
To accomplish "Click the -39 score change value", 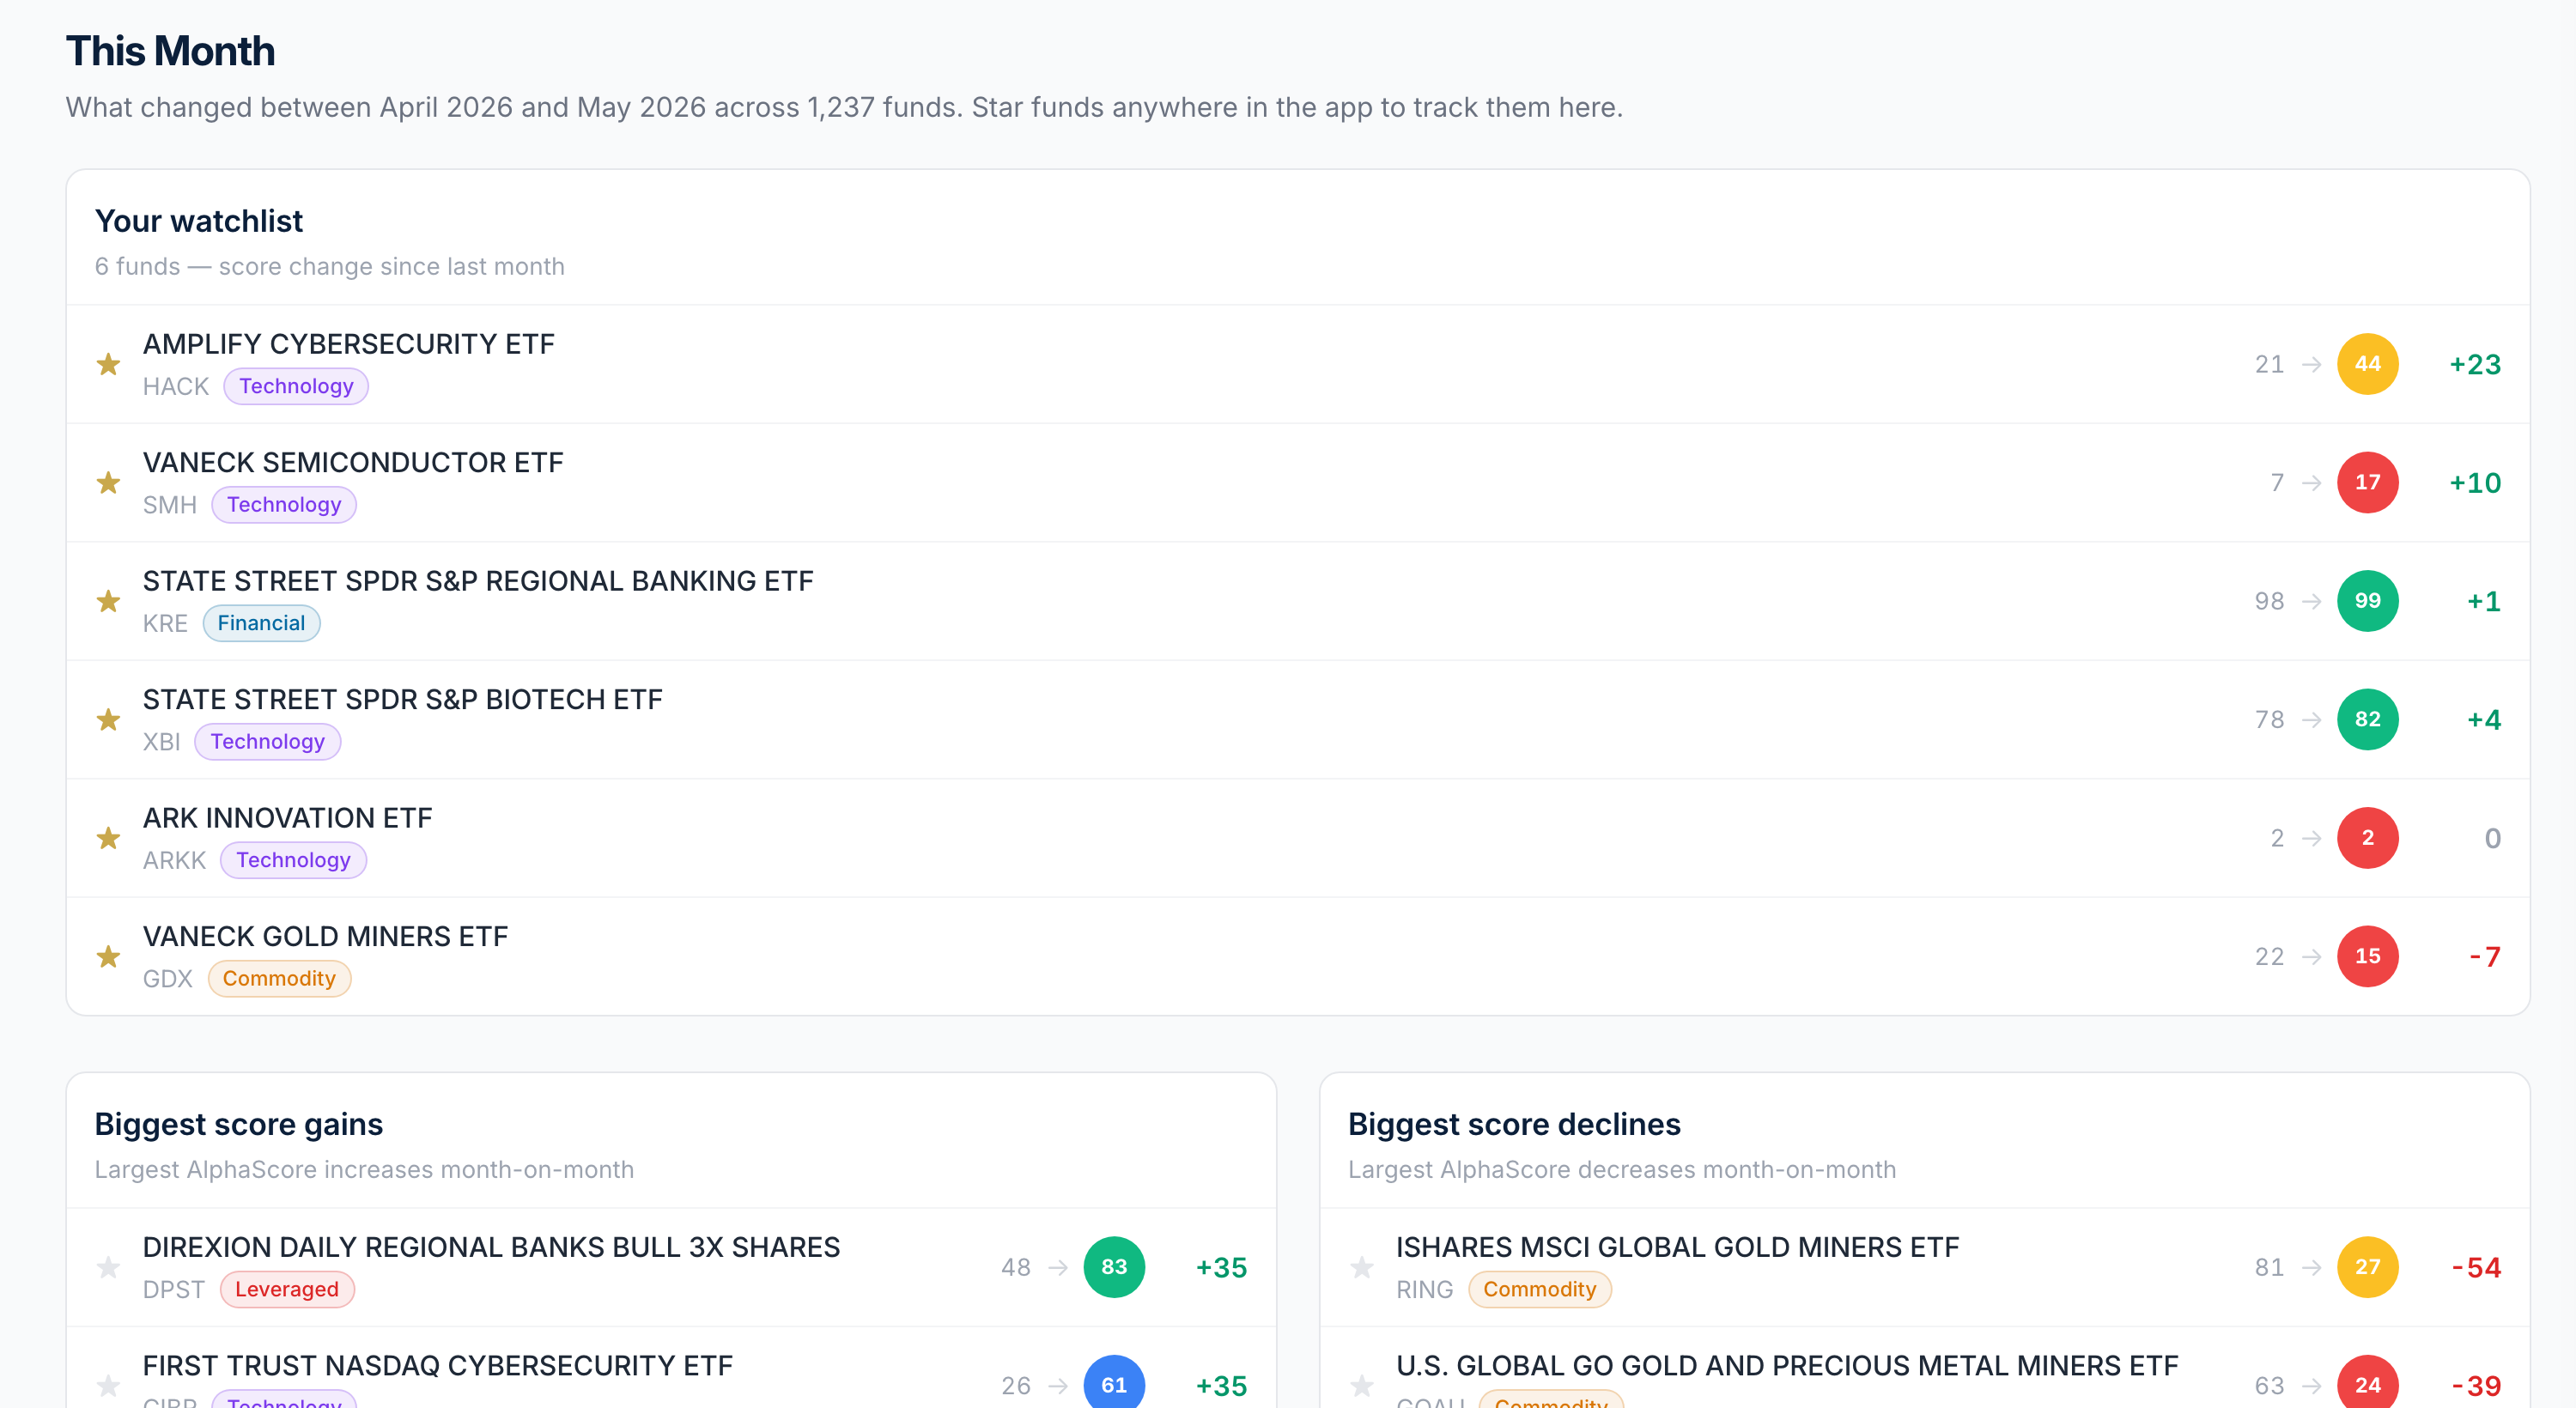I will 2476,1387.
